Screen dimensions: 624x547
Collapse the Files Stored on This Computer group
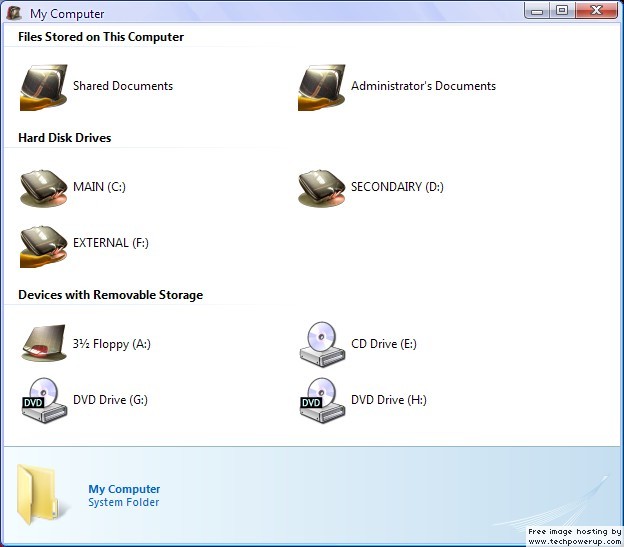[x=101, y=37]
